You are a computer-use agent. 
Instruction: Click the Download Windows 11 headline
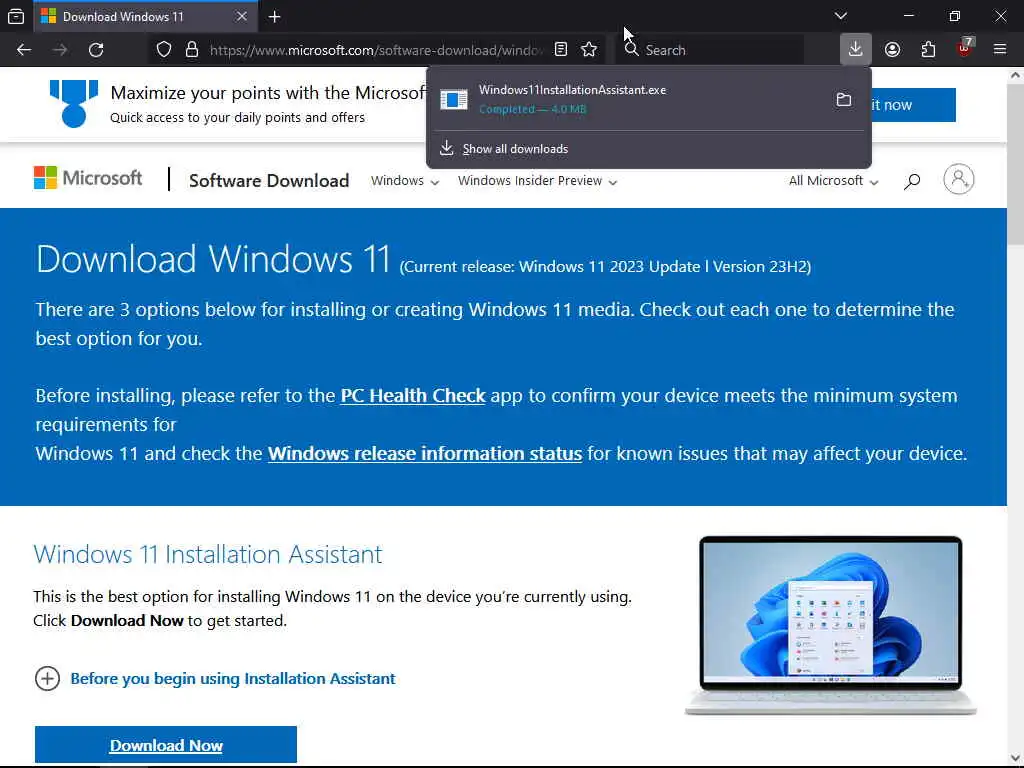pyautogui.click(x=213, y=259)
